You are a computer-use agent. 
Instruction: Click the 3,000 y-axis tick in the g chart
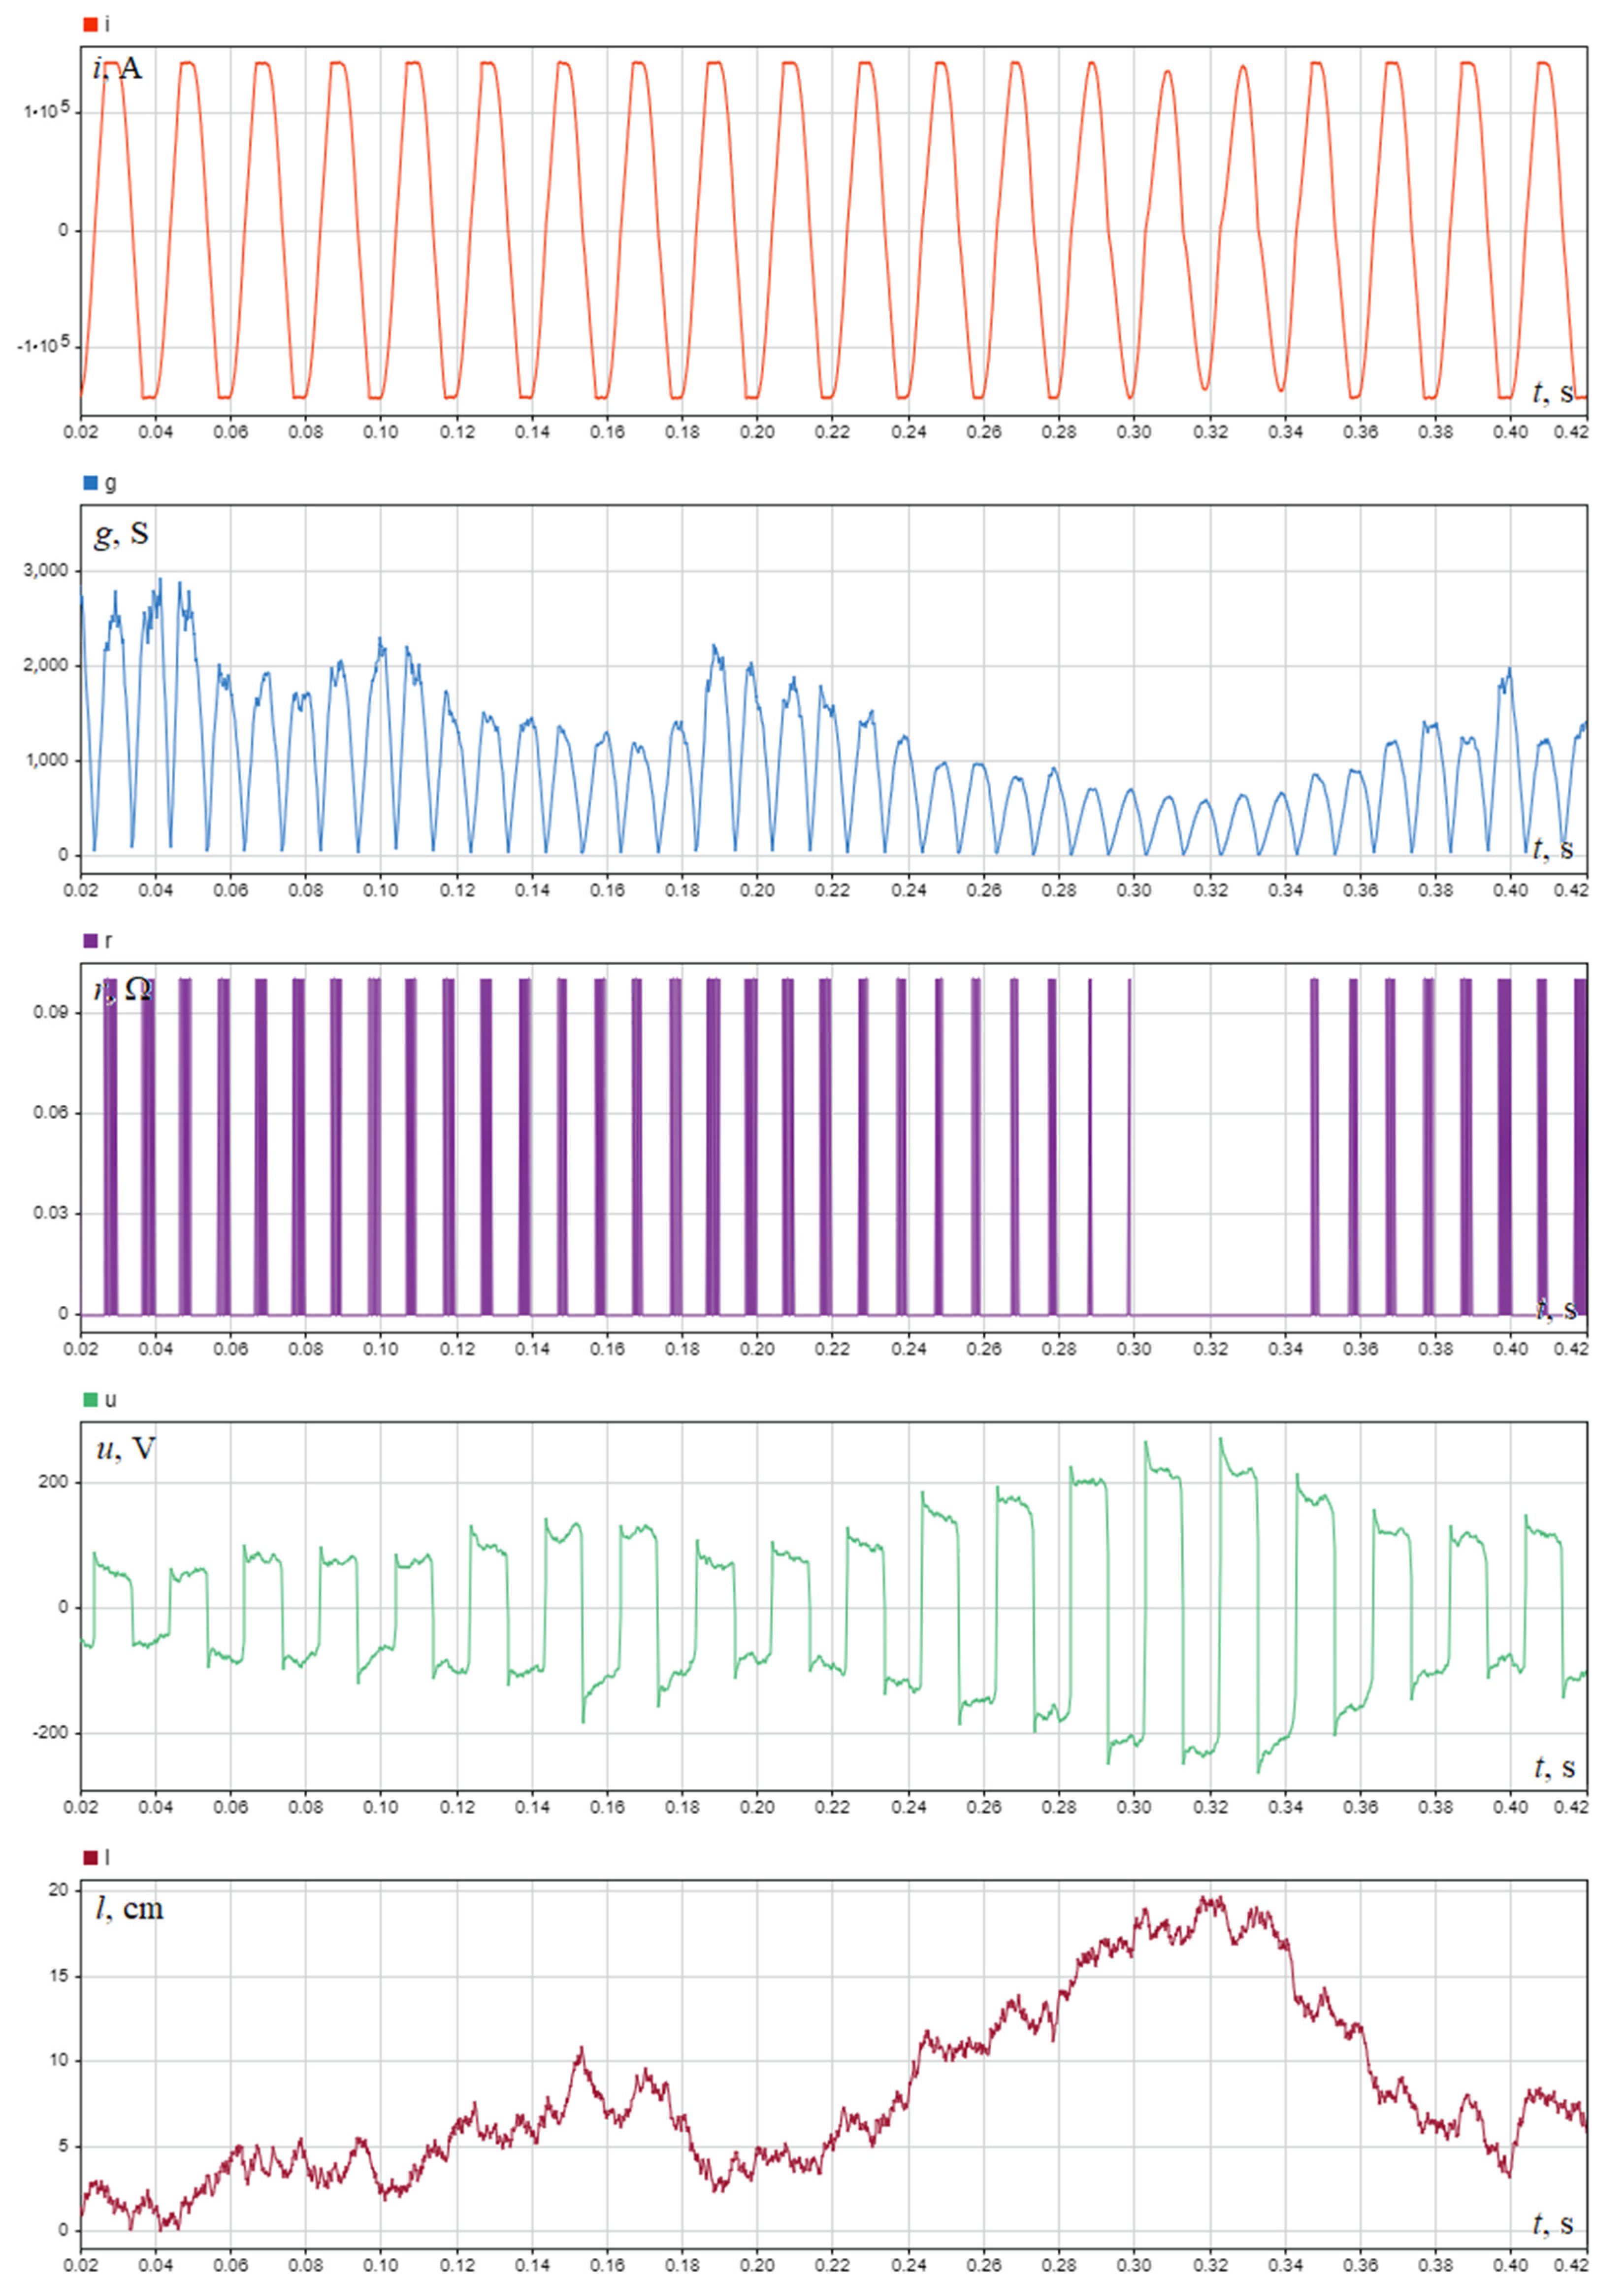click(46, 571)
